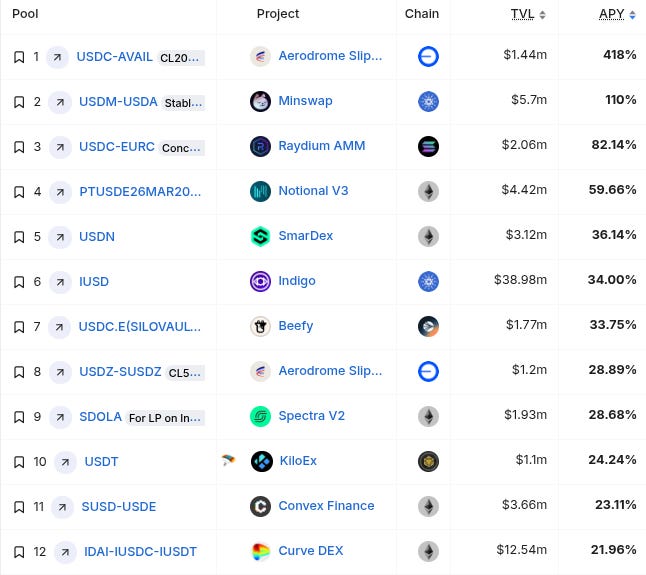Click the Convex Finance logo
The width and height of the screenshot is (646, 575).
(x=260, y=507)
